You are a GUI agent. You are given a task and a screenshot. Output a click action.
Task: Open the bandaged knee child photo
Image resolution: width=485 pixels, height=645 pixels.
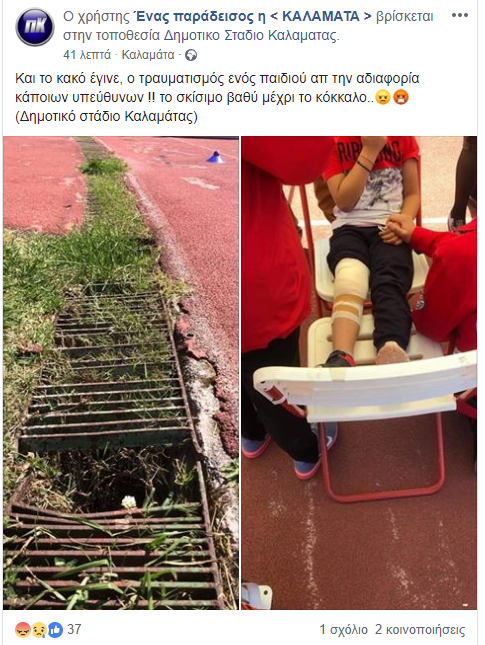[359, 373]
